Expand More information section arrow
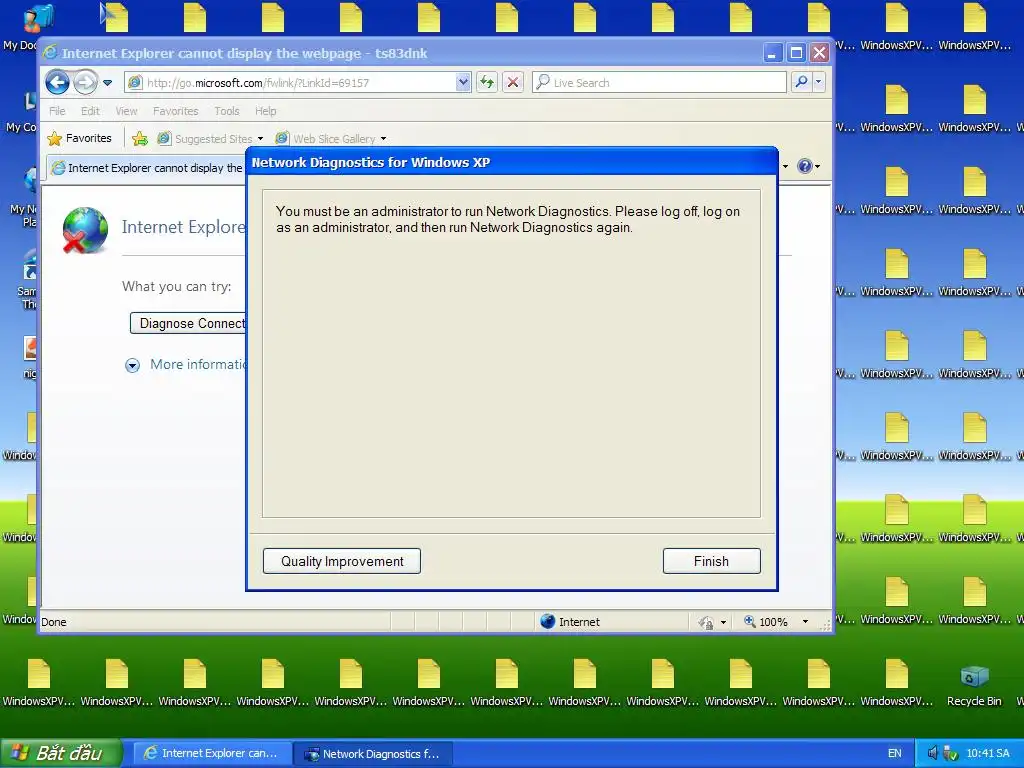 132,365
